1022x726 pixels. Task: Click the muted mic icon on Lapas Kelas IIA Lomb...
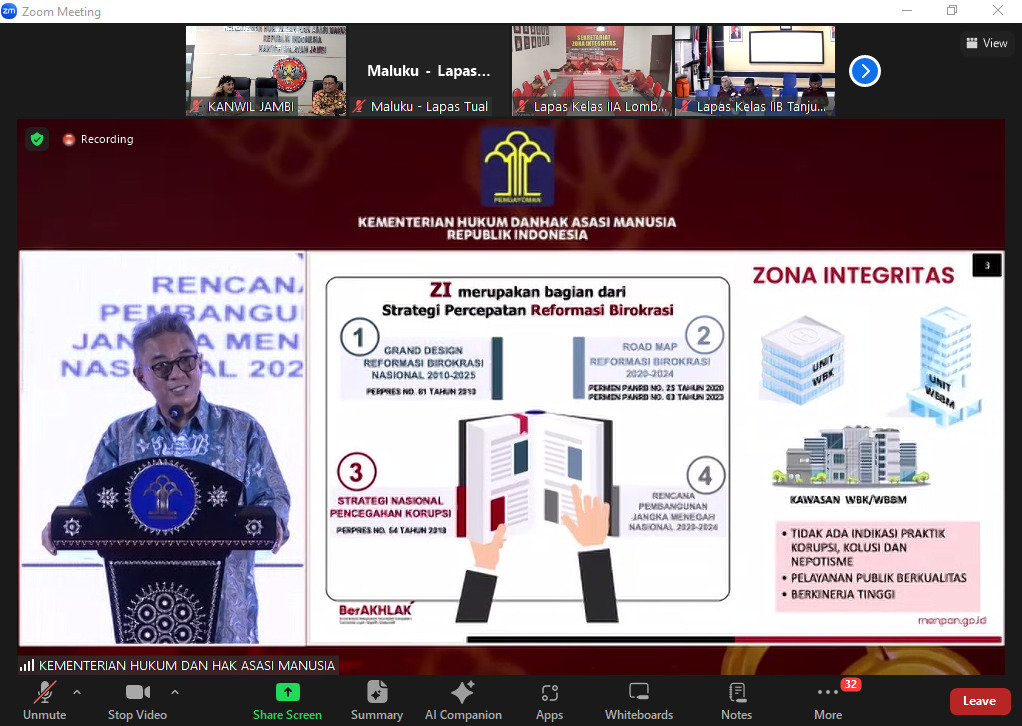[x=522, y=106]
